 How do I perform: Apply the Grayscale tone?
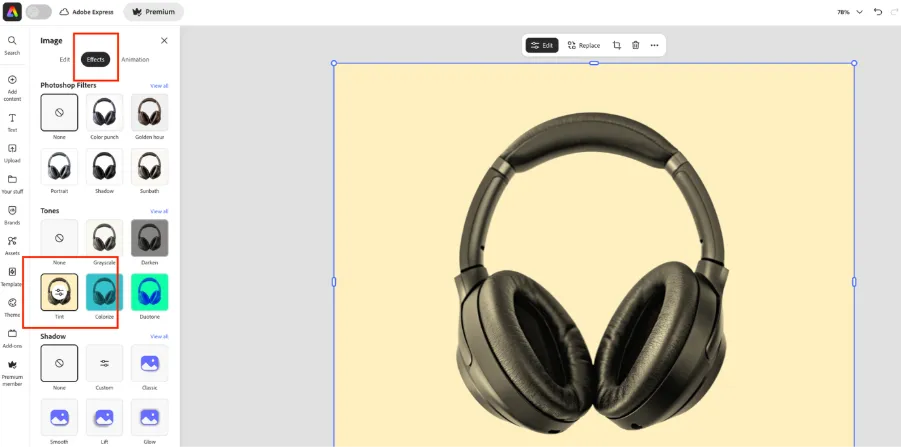click(x=105, y=237)
